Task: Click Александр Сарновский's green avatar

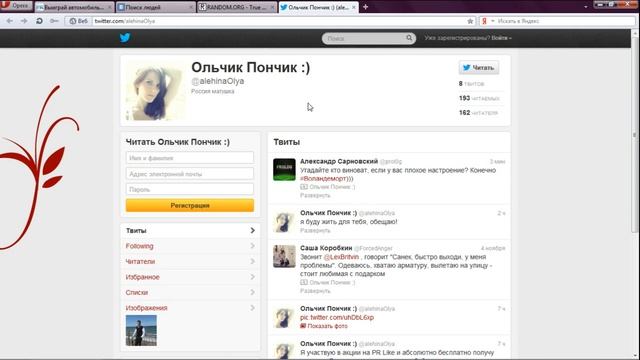Action: pyautogui.click(x=284, y=169)
